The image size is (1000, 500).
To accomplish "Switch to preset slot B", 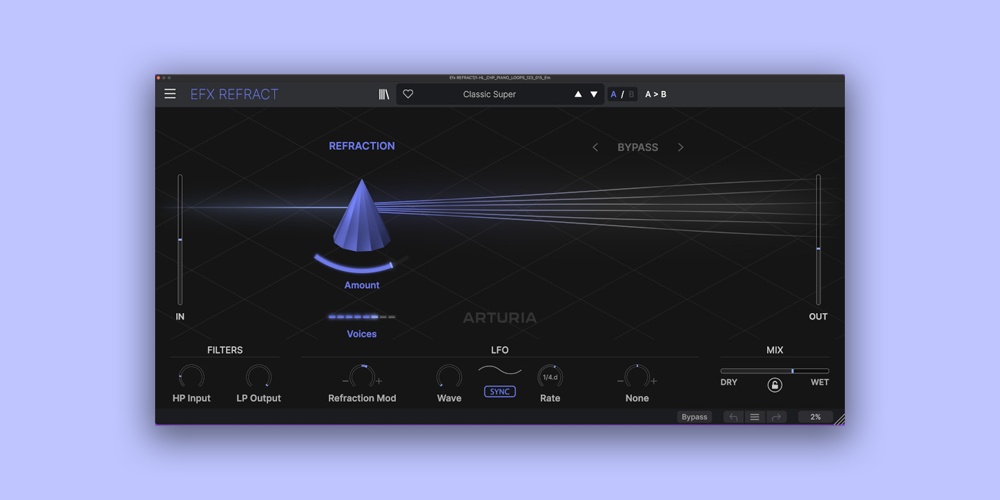I will coord(631,94).
